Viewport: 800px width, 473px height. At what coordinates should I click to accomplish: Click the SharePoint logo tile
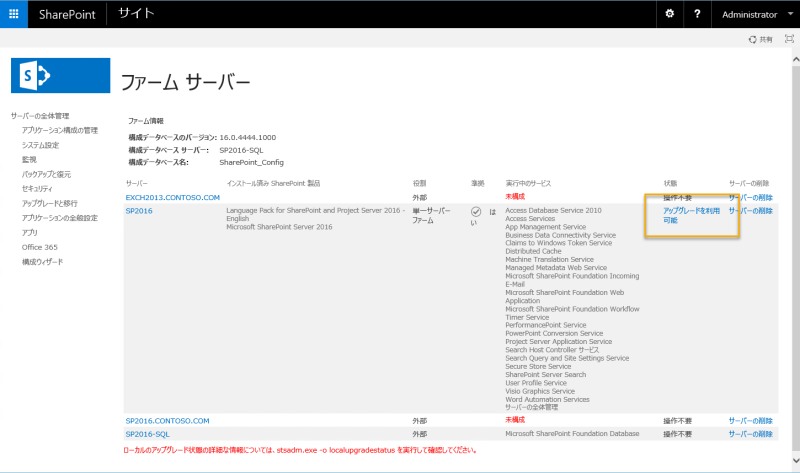point(61,76)
